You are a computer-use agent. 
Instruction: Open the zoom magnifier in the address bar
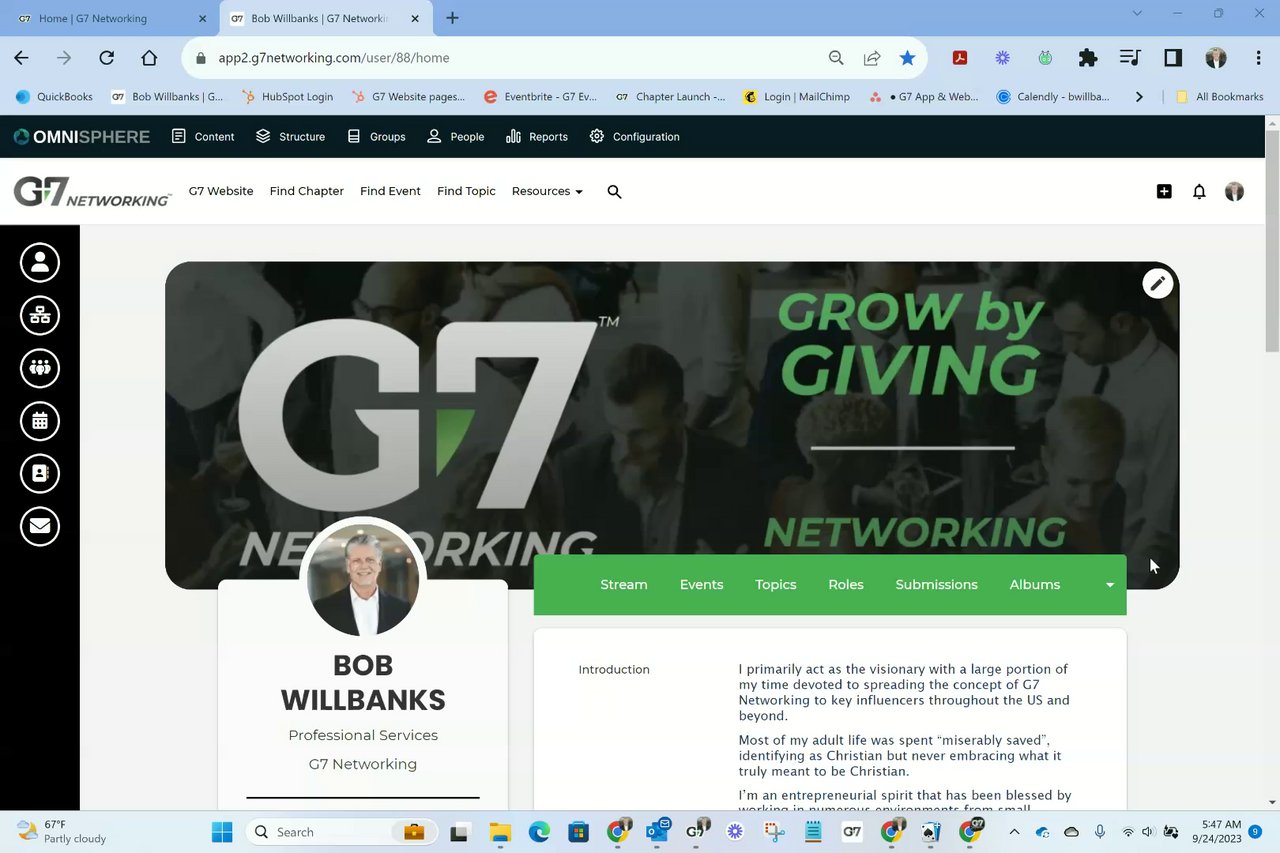tap(836, 58)
